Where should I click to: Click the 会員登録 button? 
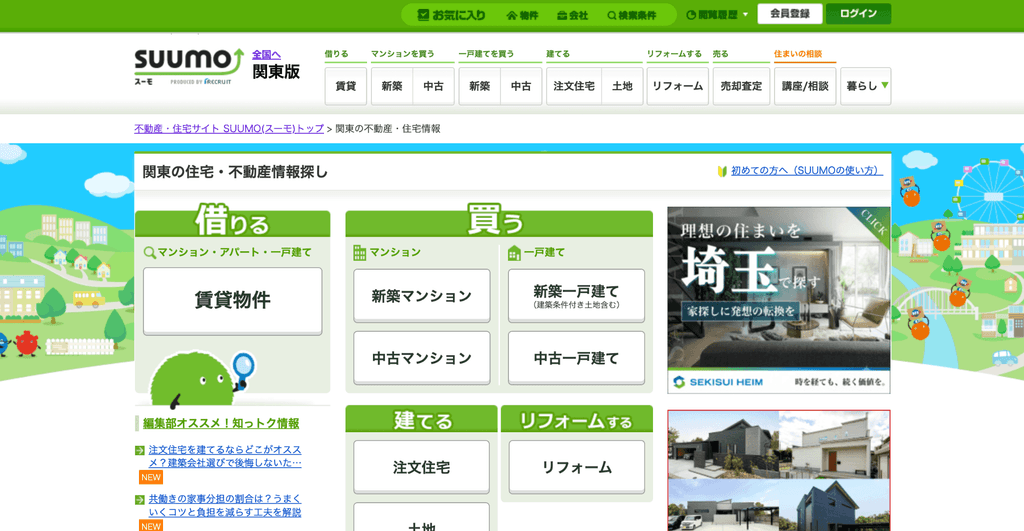pos(790,14)
